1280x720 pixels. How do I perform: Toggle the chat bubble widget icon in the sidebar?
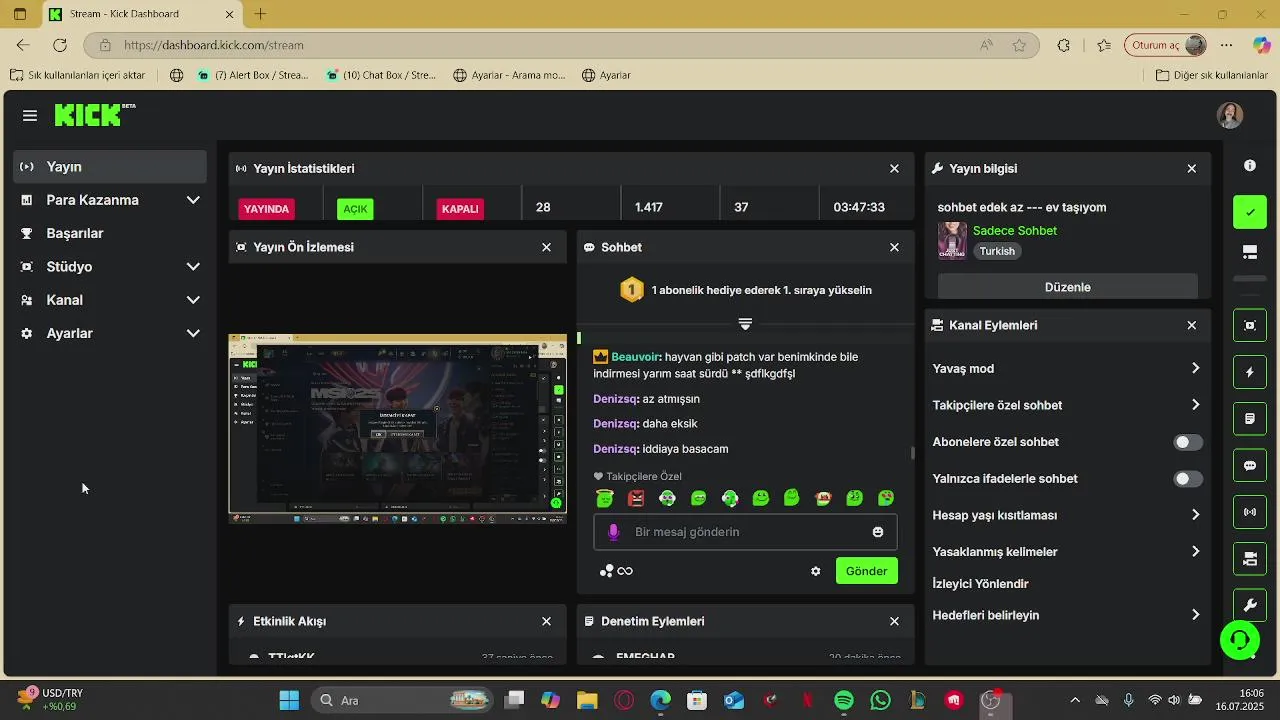pos(1250,466)
